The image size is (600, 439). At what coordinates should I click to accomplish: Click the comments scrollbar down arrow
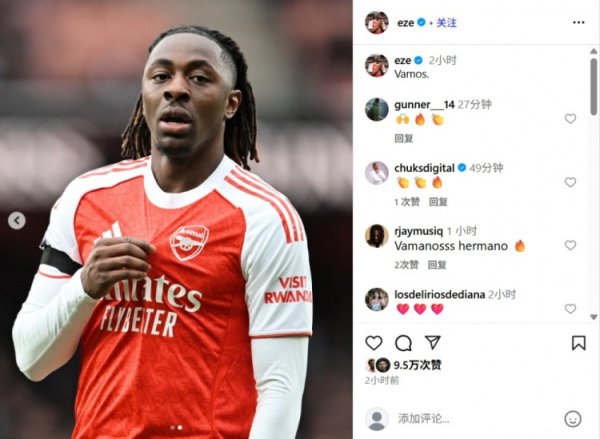(593, 317)
